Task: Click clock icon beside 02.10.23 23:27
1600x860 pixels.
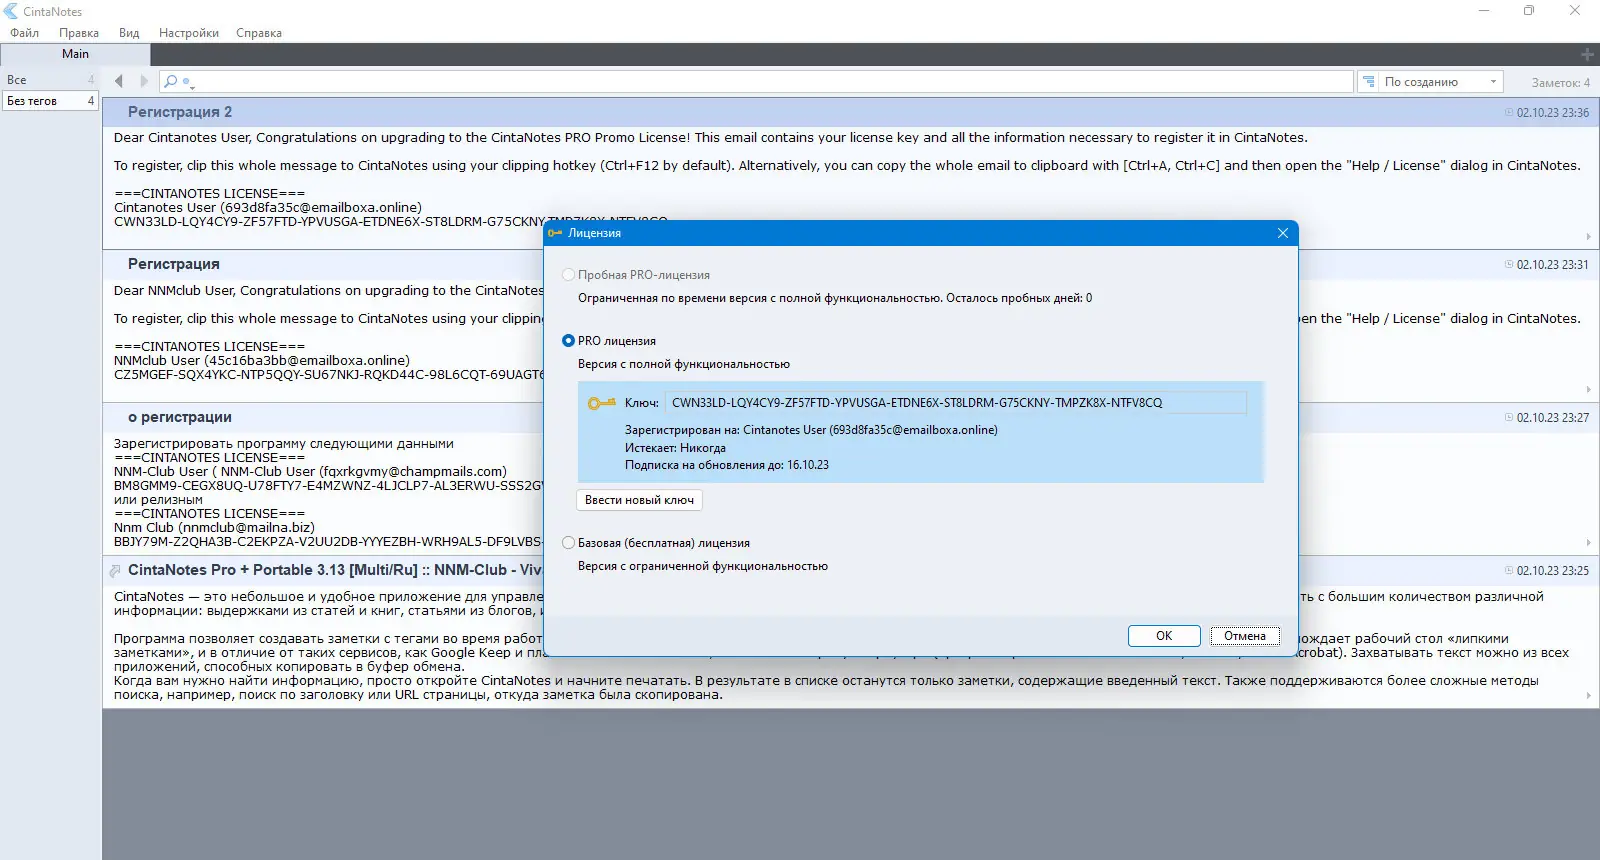Action: (1509, 418)
